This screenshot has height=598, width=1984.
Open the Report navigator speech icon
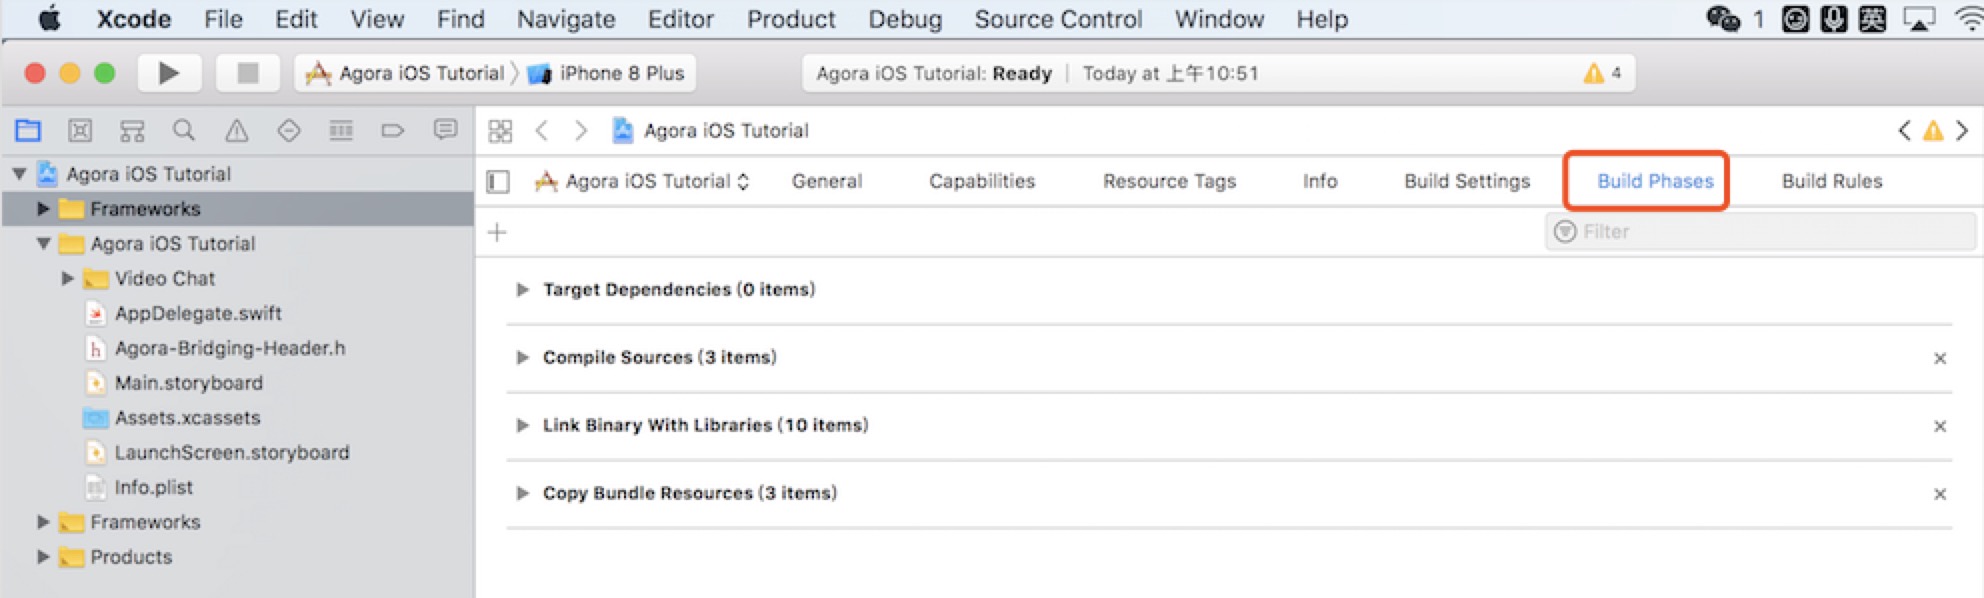[445, 130]
